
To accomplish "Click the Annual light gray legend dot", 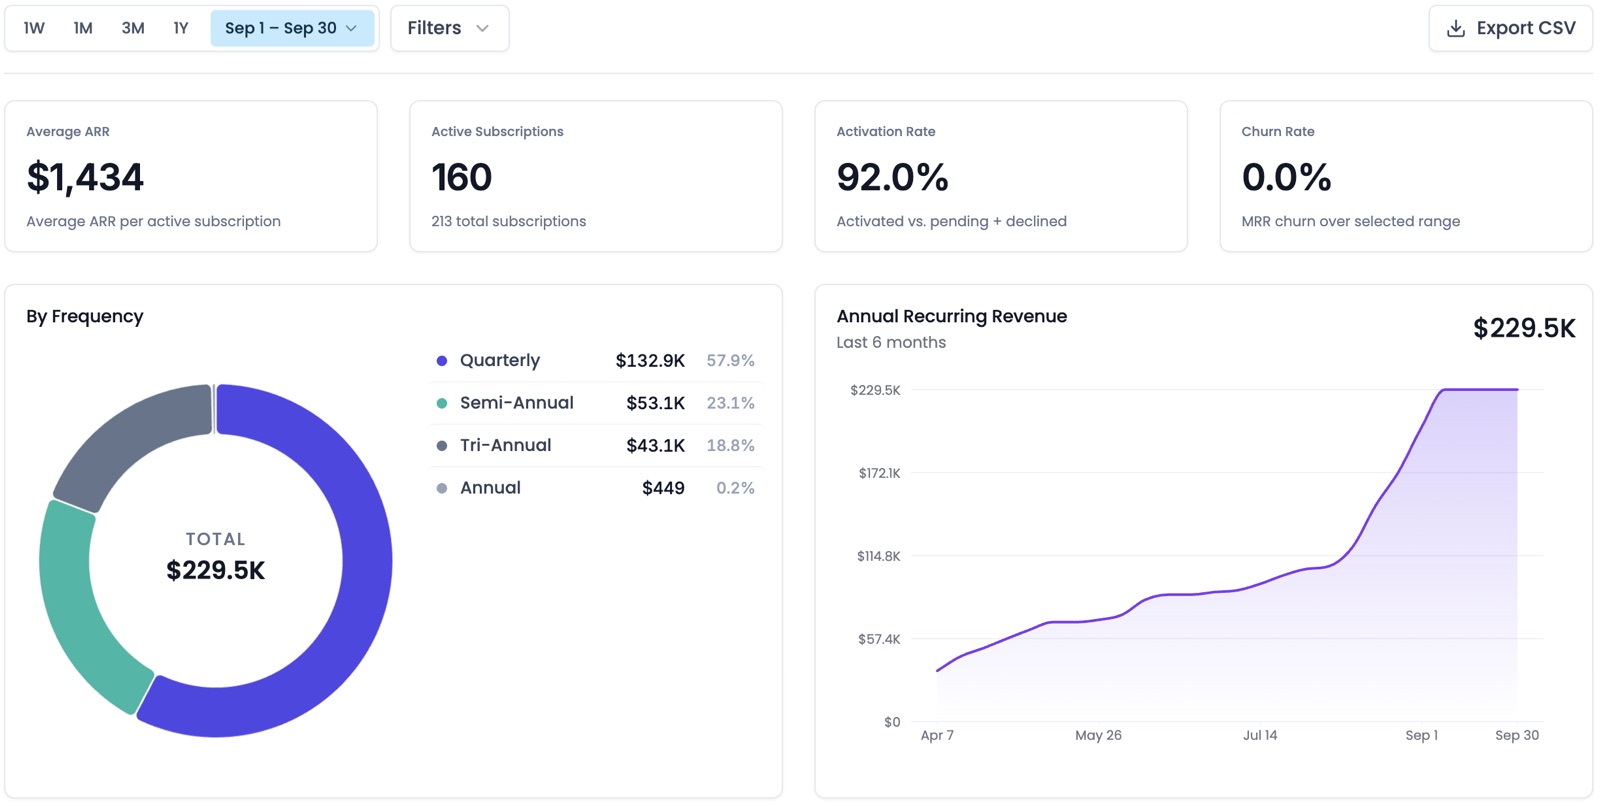I will [442, 488].
